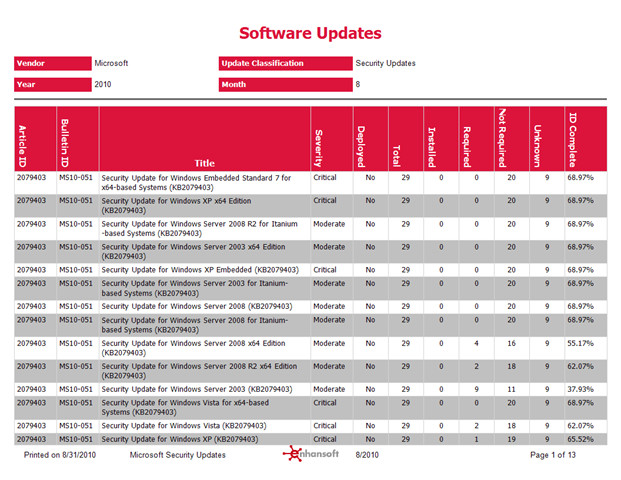Select the Year label field

53,84
